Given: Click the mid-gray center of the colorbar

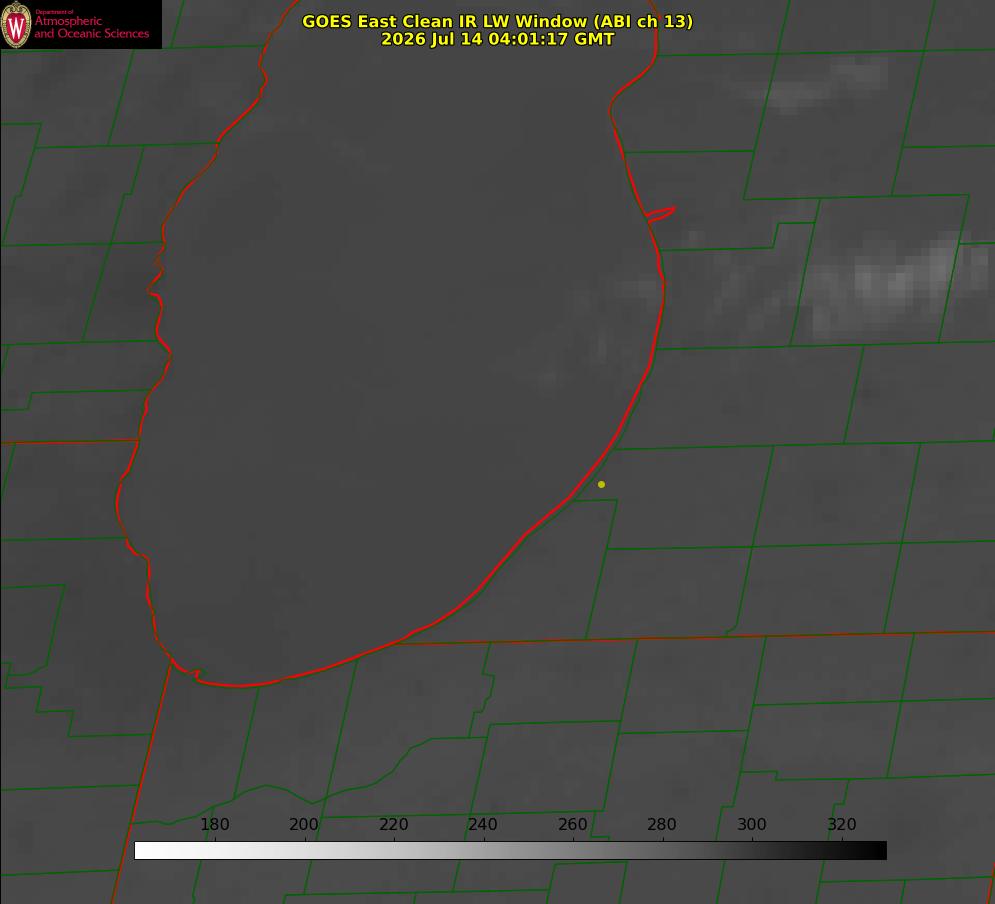Looking at the screenshot, I should point(510,850).
